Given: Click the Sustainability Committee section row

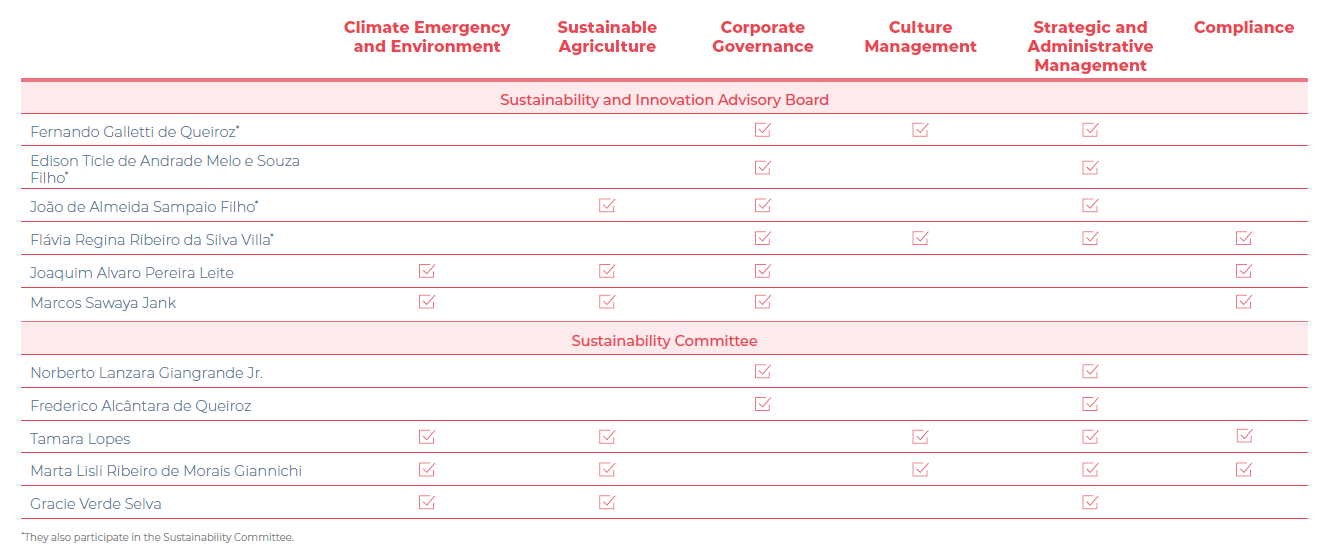Looking at the screenshot, I should click(x=664, y=341).
